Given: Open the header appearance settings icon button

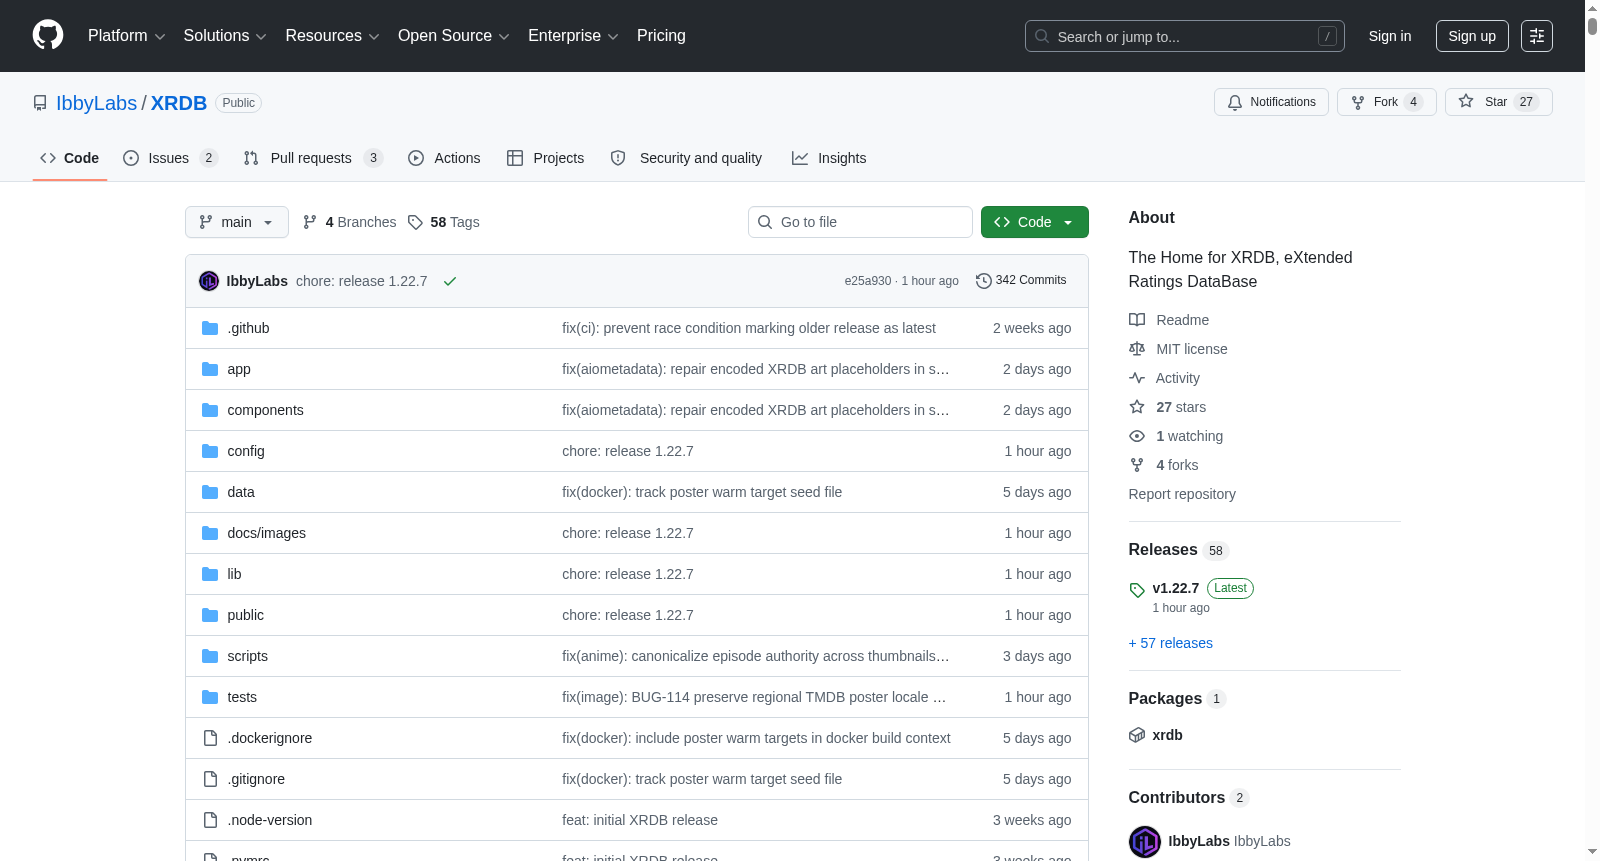Looking at the screenshot, I should pos(1537,36).
